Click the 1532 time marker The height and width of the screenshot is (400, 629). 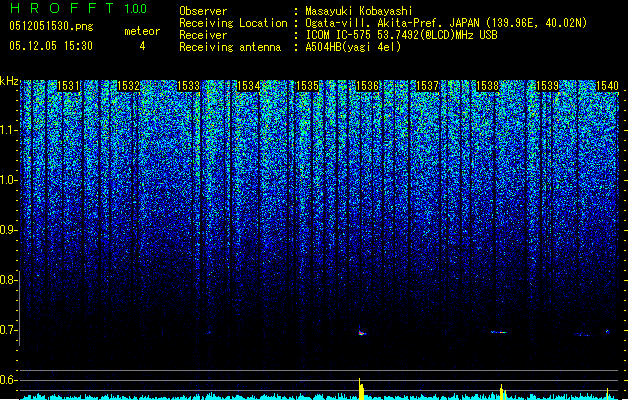(128, 86)
